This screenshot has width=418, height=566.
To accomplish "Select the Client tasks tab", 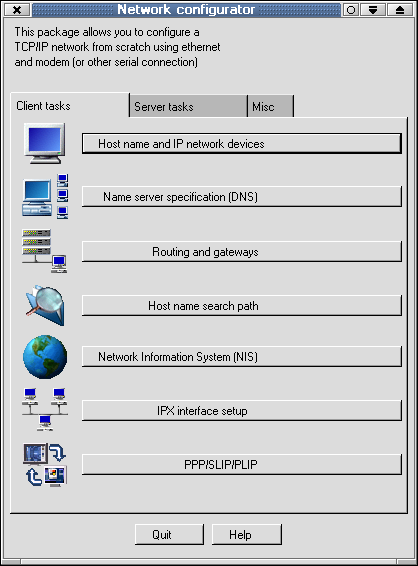I will (x=69, y=105).
